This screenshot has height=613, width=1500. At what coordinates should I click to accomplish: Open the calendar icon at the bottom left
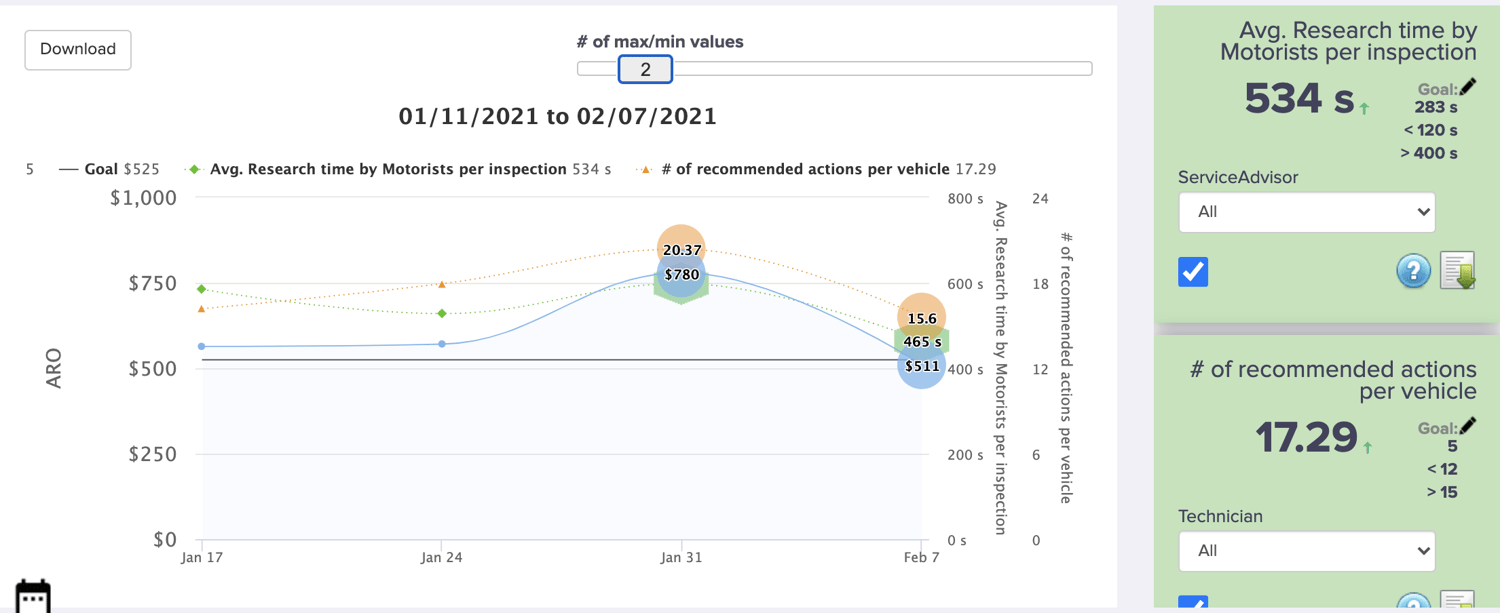[33, 597]
